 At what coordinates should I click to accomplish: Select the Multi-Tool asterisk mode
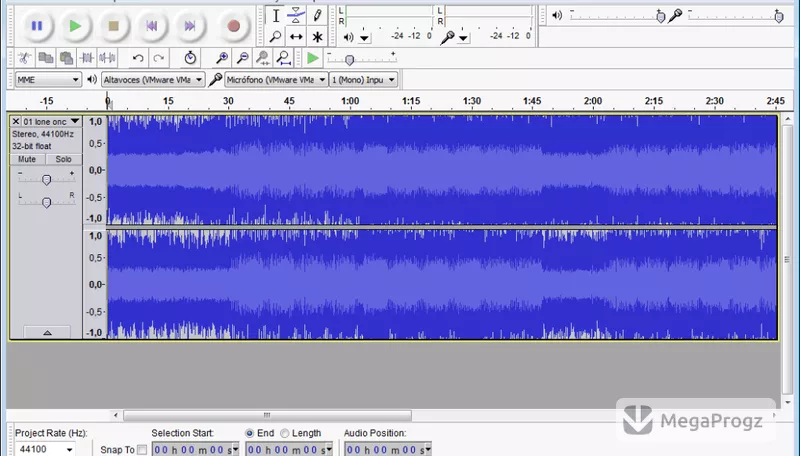317,37
